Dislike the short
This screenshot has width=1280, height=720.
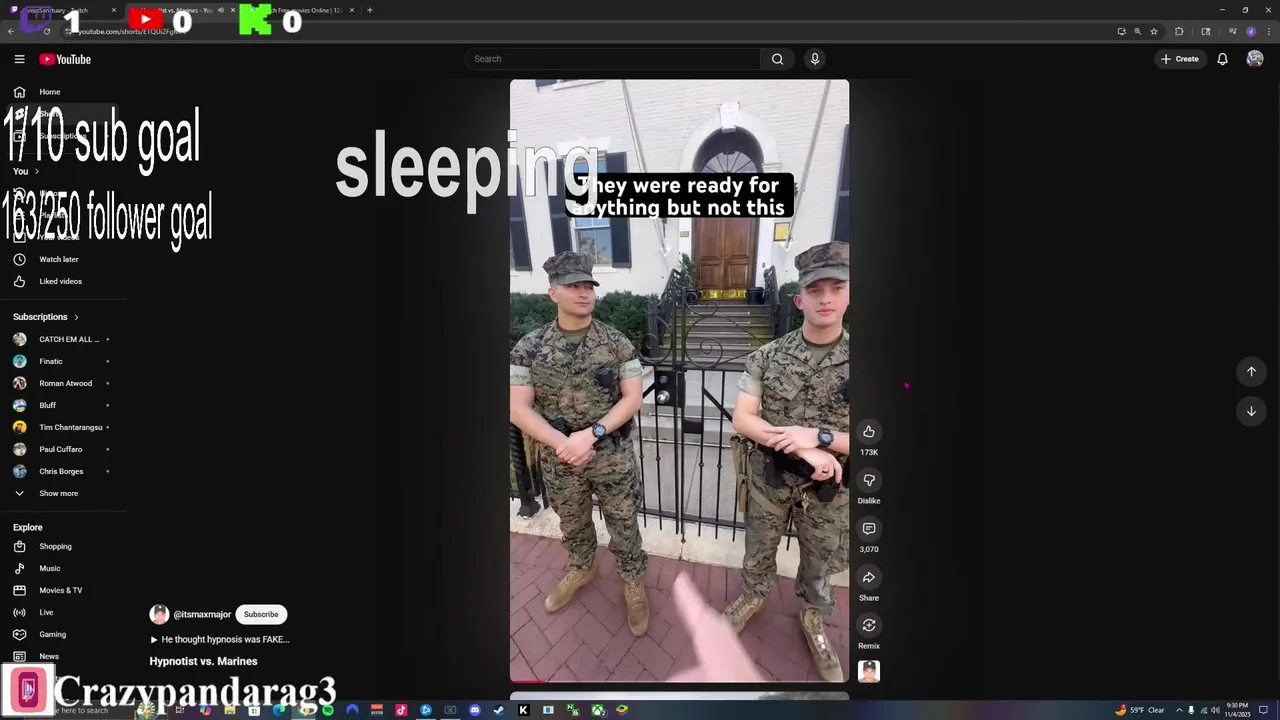tap(869, 480)
